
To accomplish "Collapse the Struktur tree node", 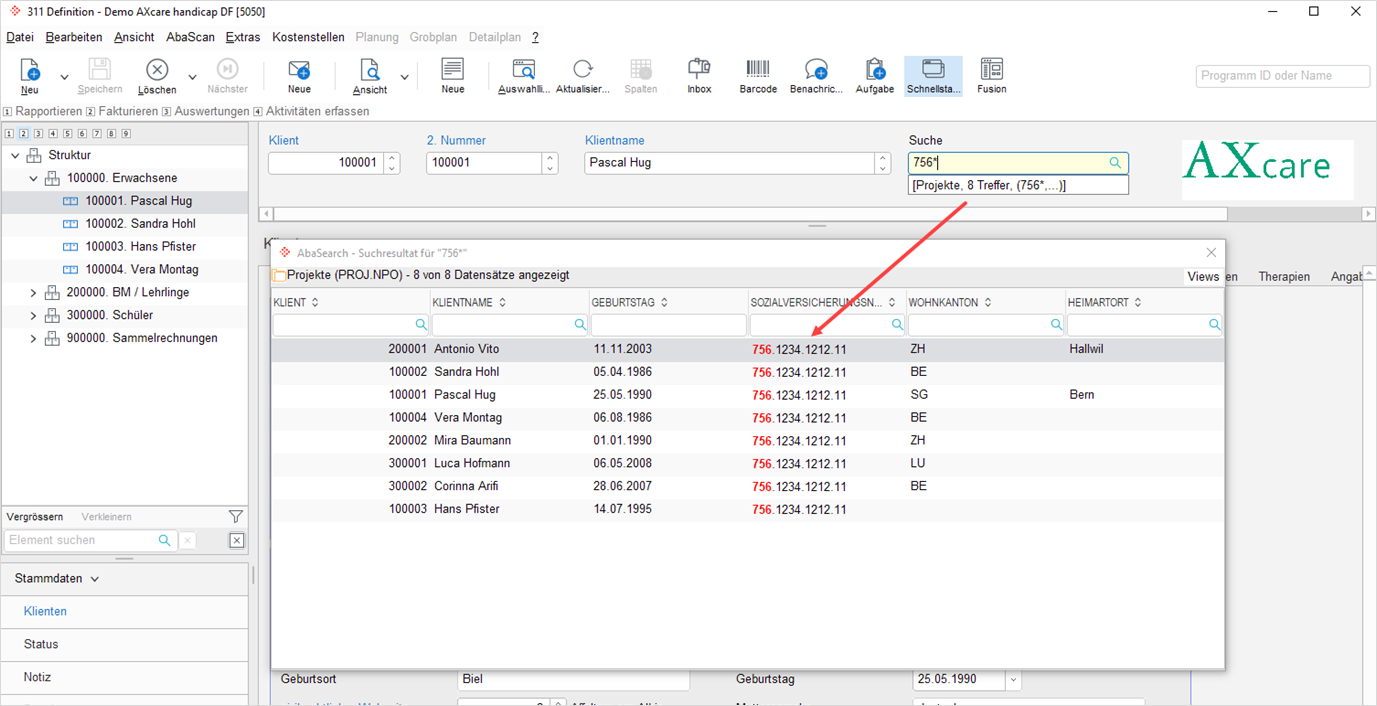I will [15, 156].
